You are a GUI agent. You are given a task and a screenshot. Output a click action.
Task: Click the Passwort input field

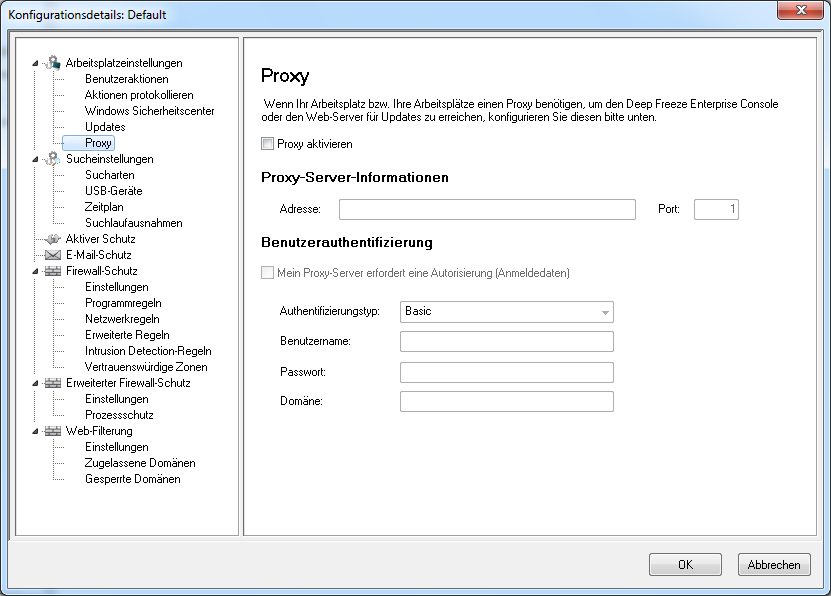point(507,372)
